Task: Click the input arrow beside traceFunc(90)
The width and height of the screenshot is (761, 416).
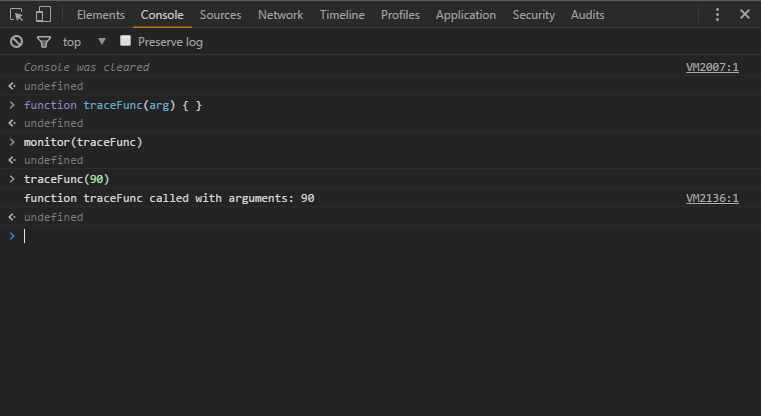Action: pyautogui.click(x=12, y=179)
